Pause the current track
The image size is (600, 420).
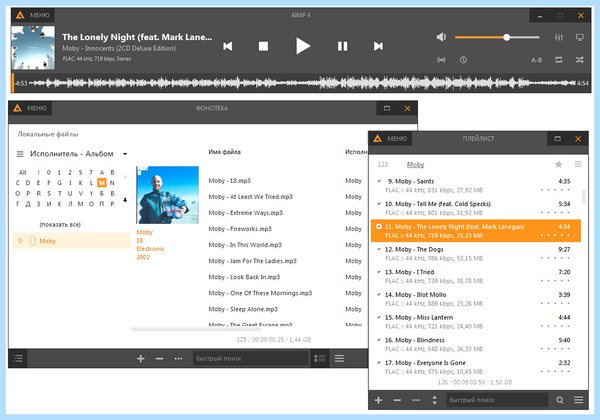click(x=342, y=46)
